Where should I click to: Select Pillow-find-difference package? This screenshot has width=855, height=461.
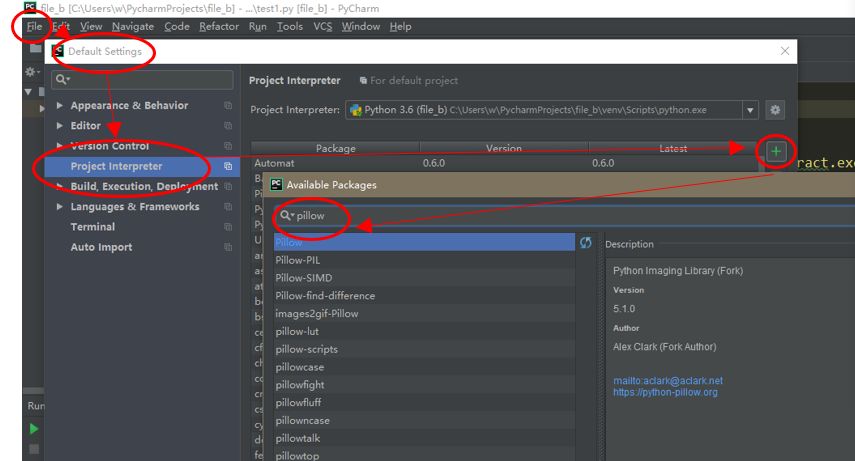(424, 296)
